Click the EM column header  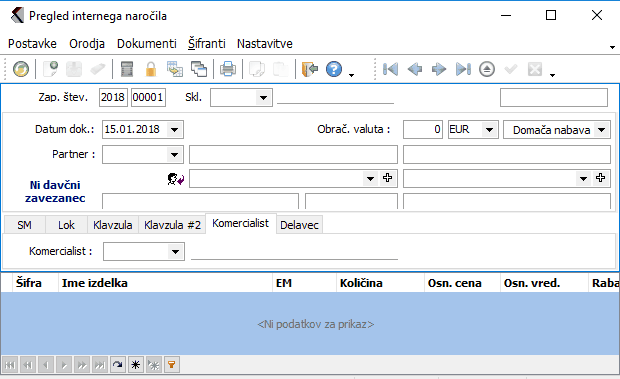pyautogui.click(x=304, y=283)
